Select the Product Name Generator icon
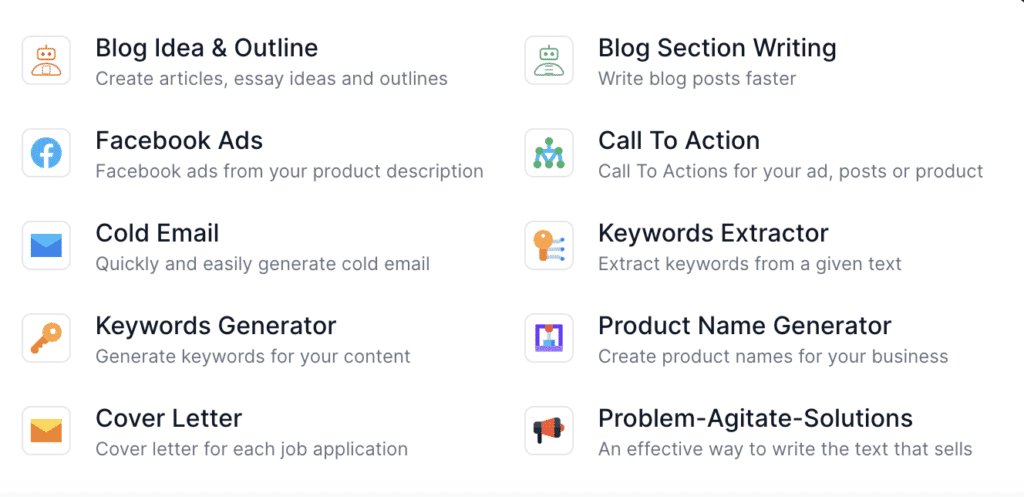1024x497 pixels. (549, 338)
